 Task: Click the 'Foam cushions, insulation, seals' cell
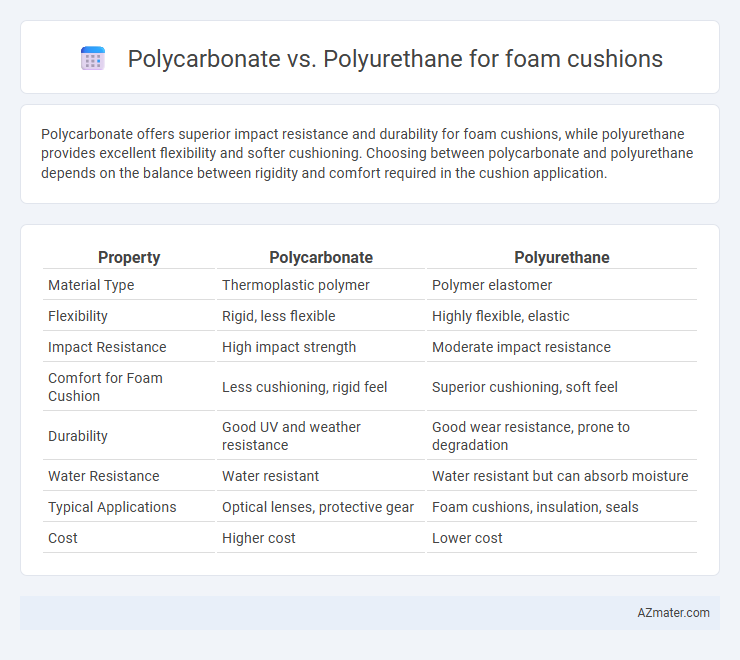(x=535, y=507)
